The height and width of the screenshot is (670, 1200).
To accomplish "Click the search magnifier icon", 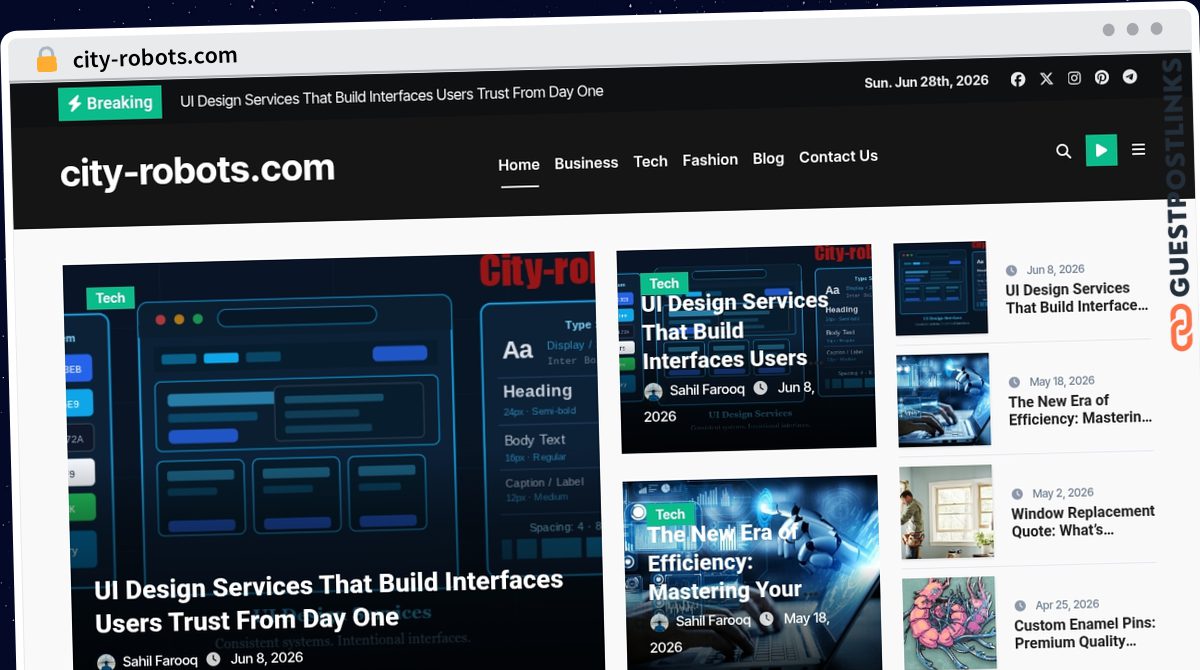I will click(x=1064, y=151).
